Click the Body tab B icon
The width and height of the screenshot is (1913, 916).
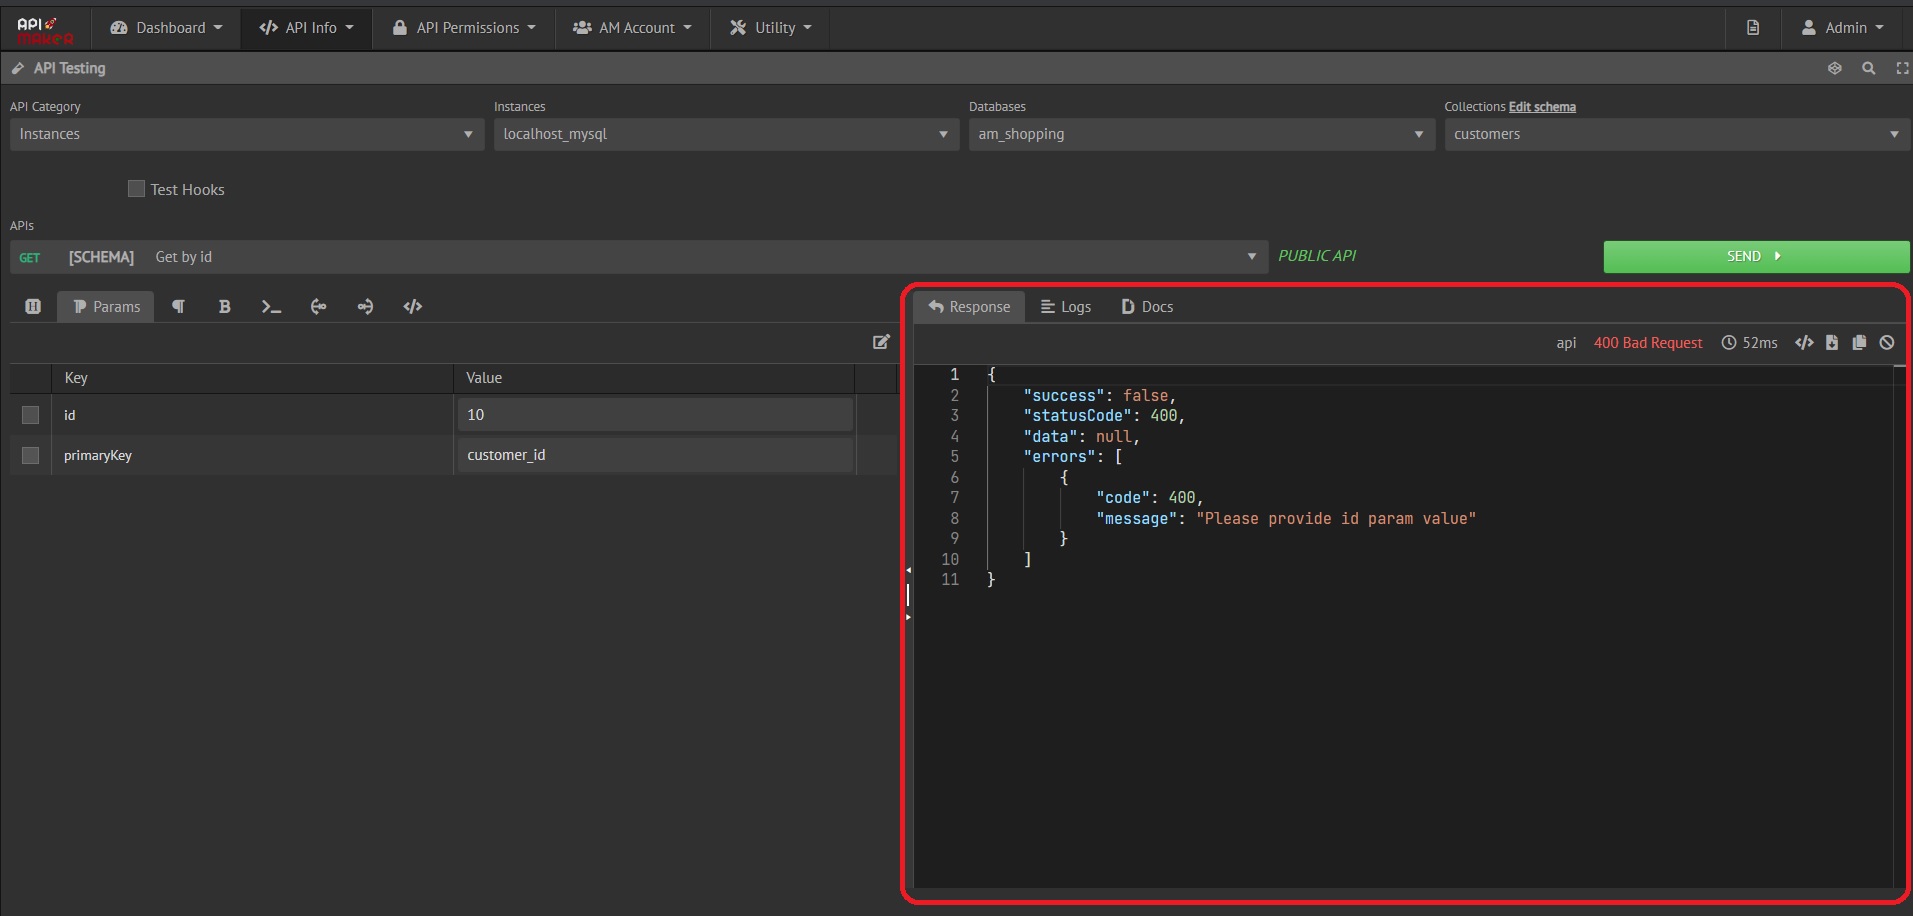(x=224, y=307)
